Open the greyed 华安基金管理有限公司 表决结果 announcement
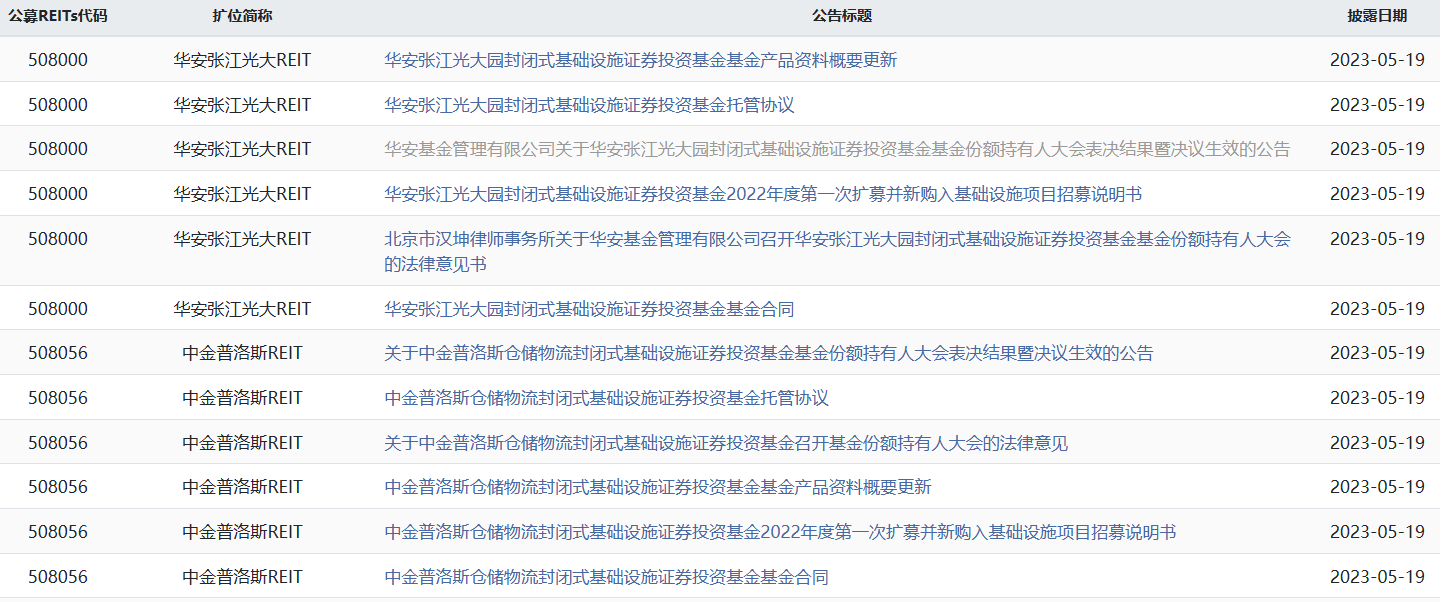 click(837, 149)
